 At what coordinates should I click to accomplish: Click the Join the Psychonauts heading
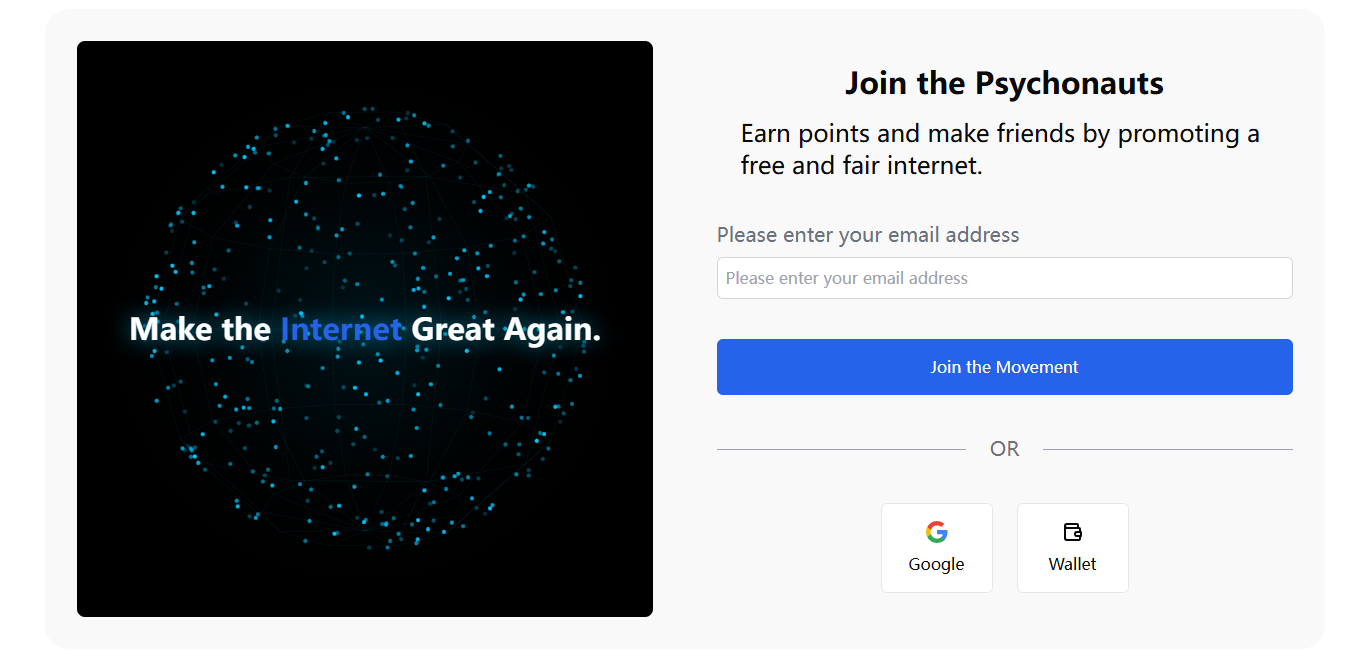[x=1004, y=83]
